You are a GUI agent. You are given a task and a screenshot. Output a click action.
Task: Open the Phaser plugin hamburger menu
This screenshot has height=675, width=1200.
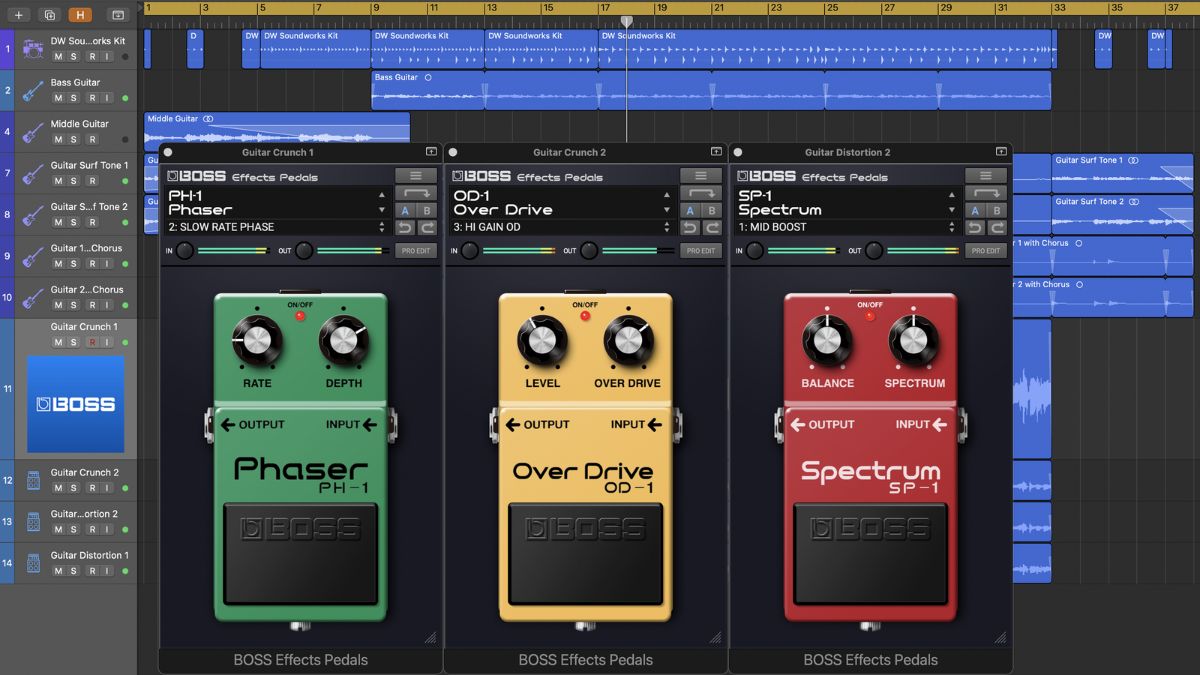416,176
